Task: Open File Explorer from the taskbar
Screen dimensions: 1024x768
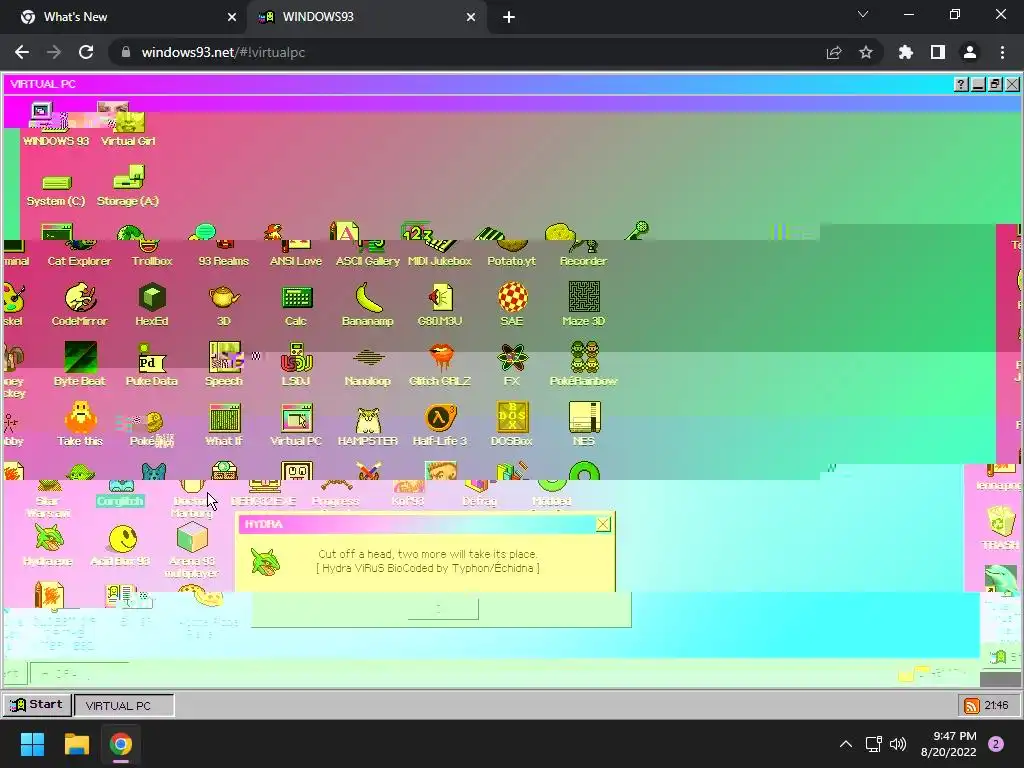Action: coord(76,744)
